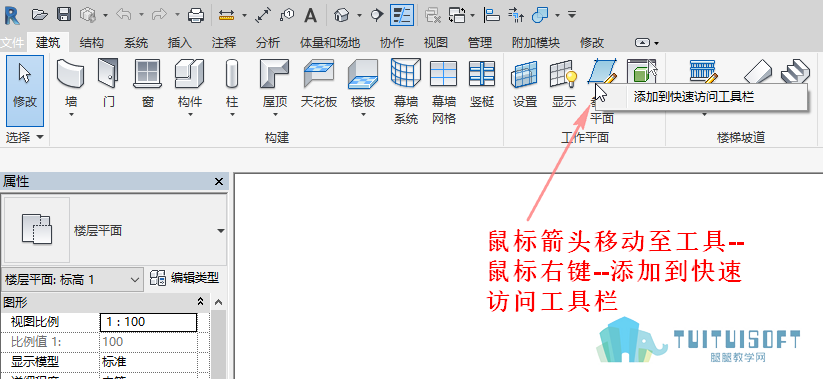
Task: Switch to the 管理 ribbon tab
Action: pyautogui.click(x=480, y=43)
